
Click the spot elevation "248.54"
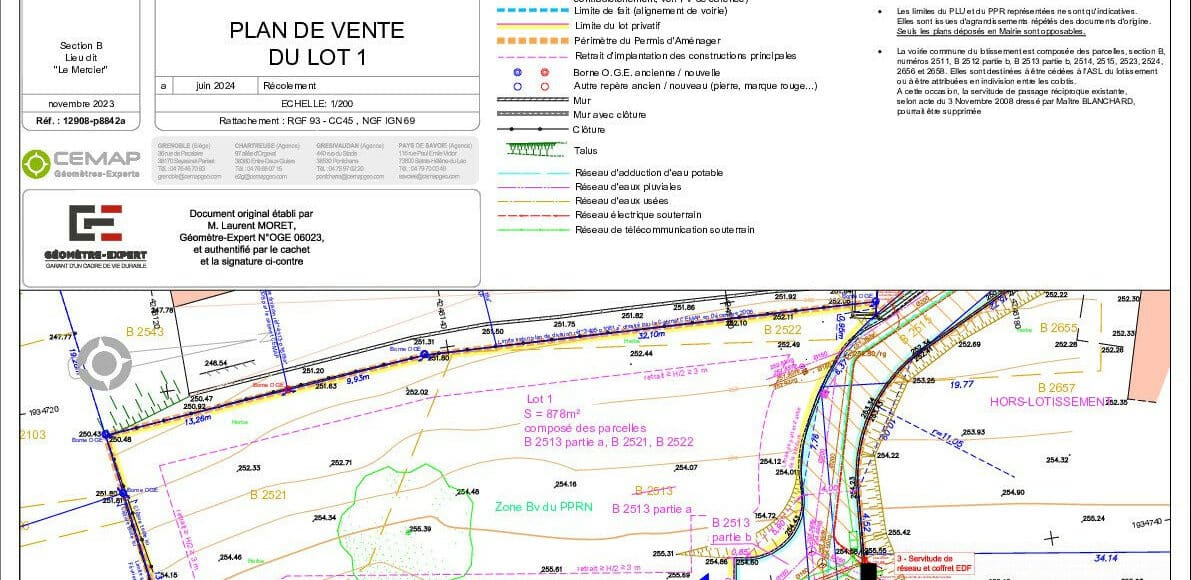tap(216, 364)
